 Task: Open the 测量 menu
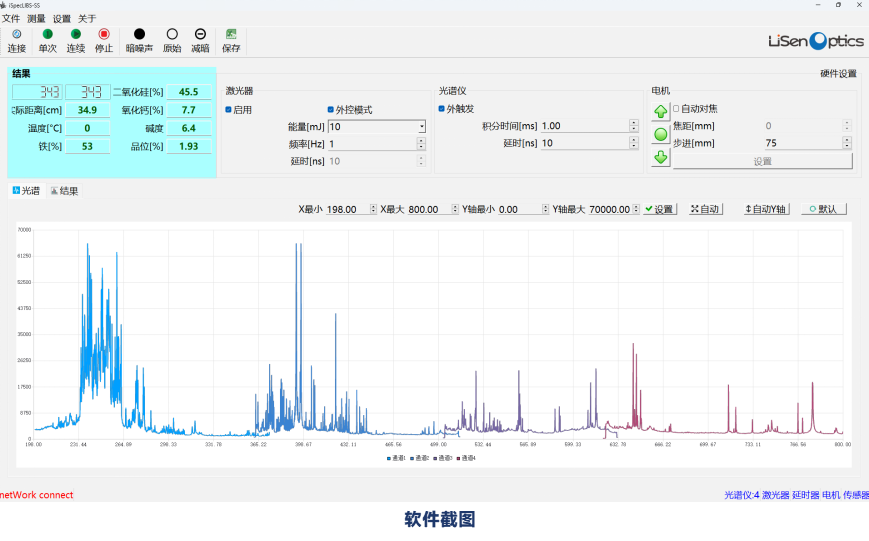36,18
